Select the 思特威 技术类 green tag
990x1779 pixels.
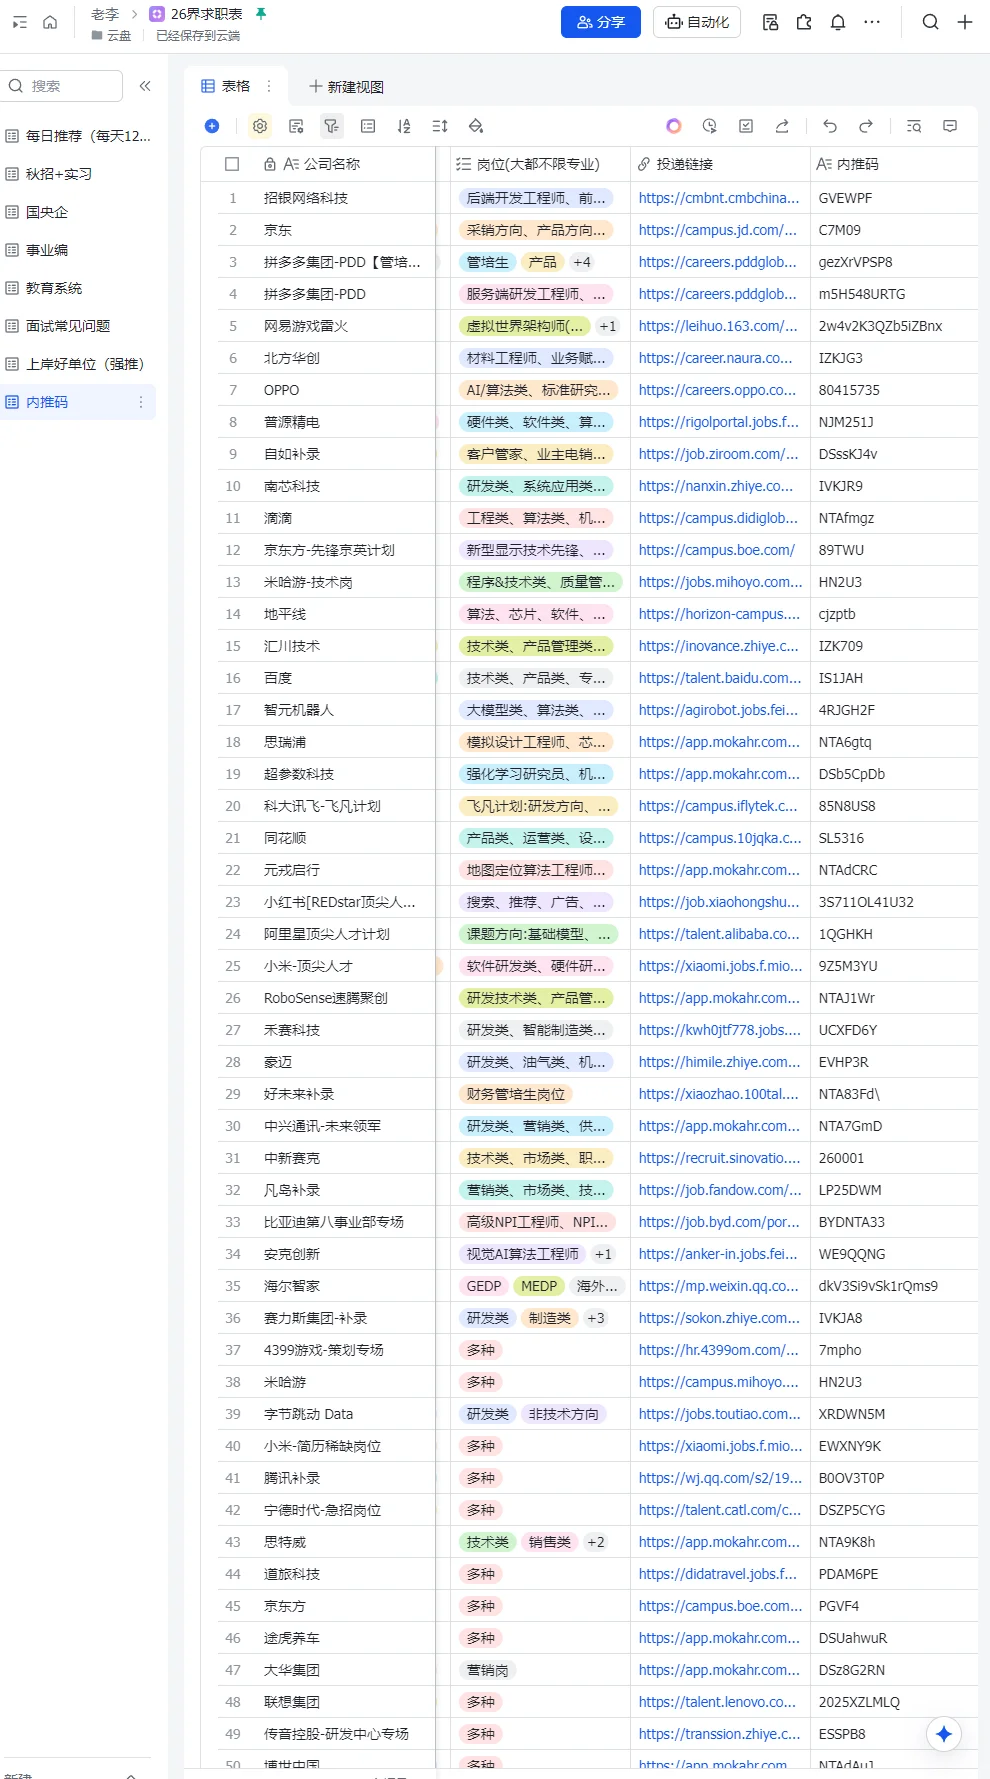(488, 1542)
